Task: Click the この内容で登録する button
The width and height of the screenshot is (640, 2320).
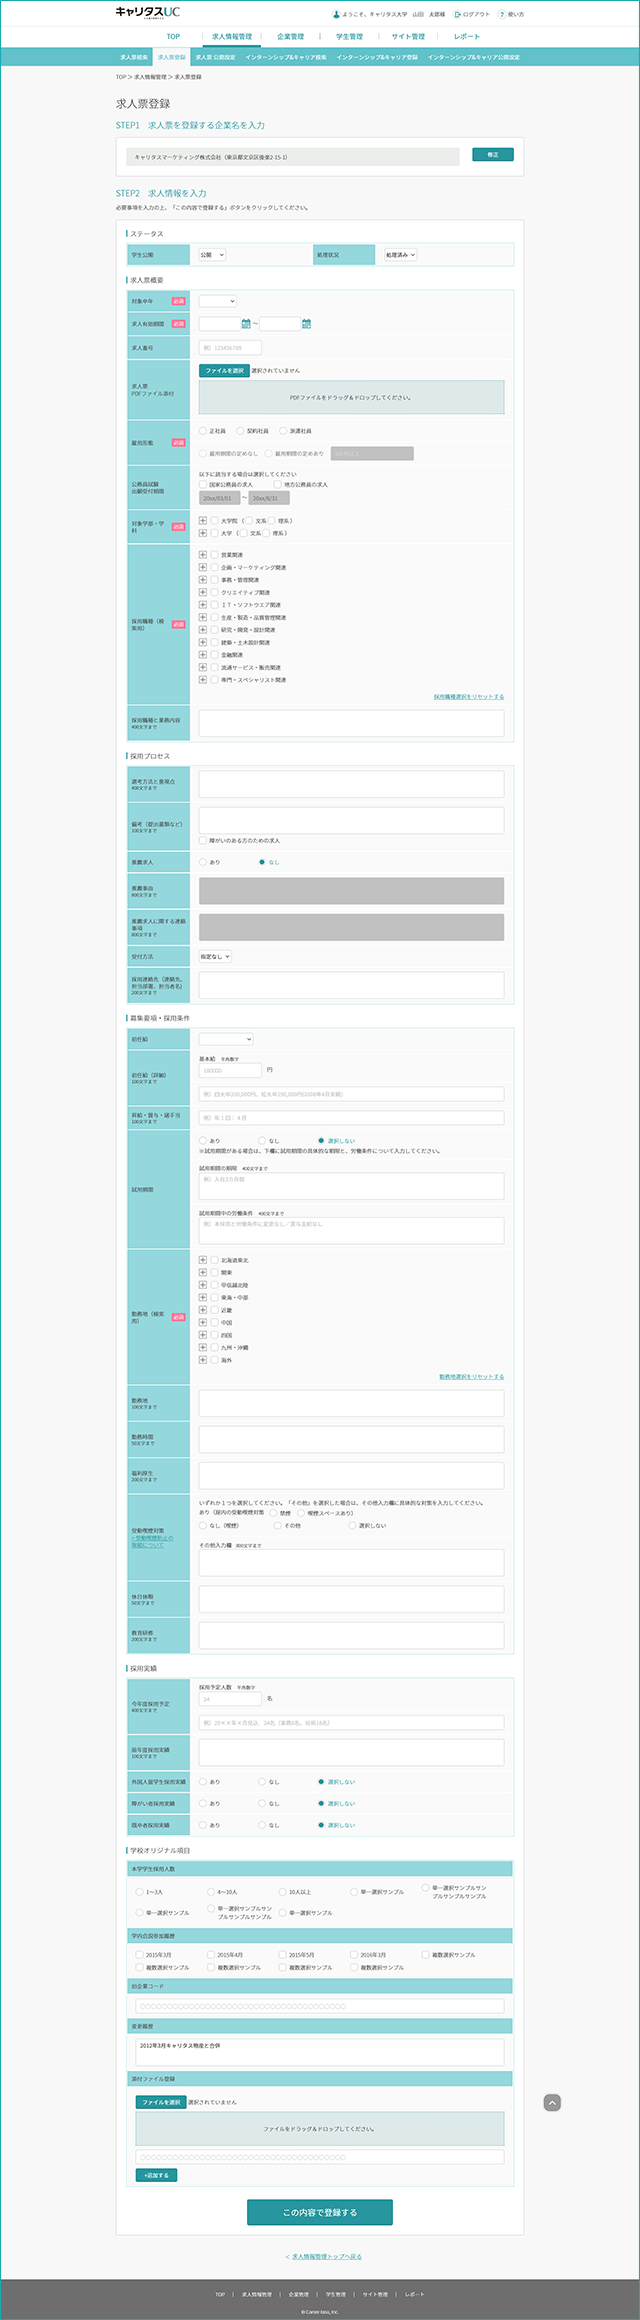Action: pyautogui.click(x=320, y=2212)
